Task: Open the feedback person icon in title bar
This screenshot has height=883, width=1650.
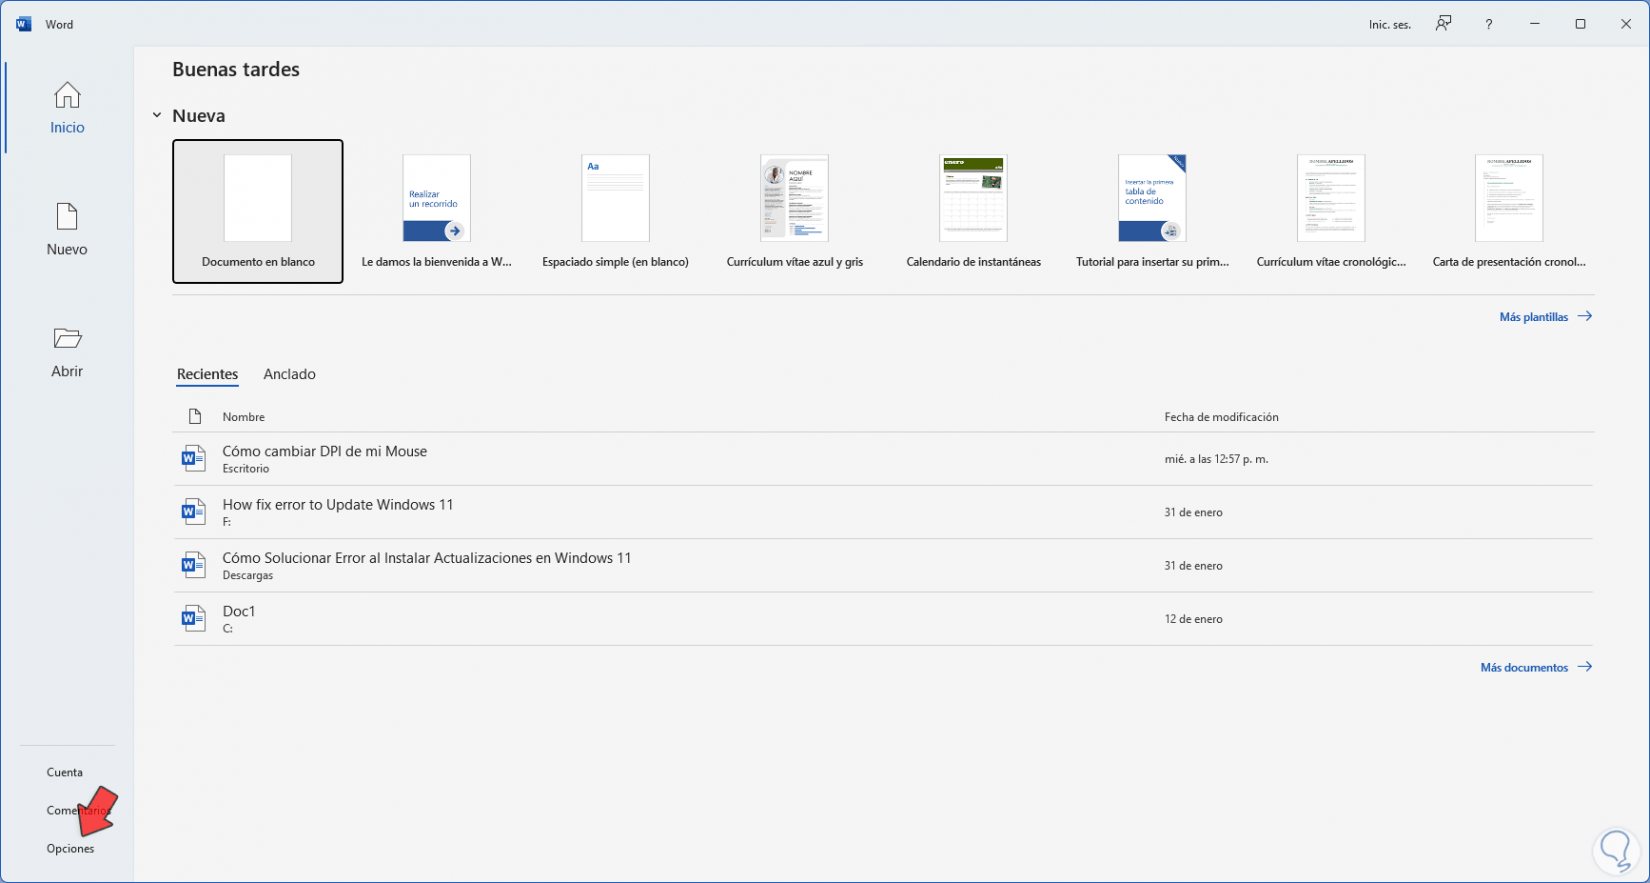Action: [x=1443, y=24]
